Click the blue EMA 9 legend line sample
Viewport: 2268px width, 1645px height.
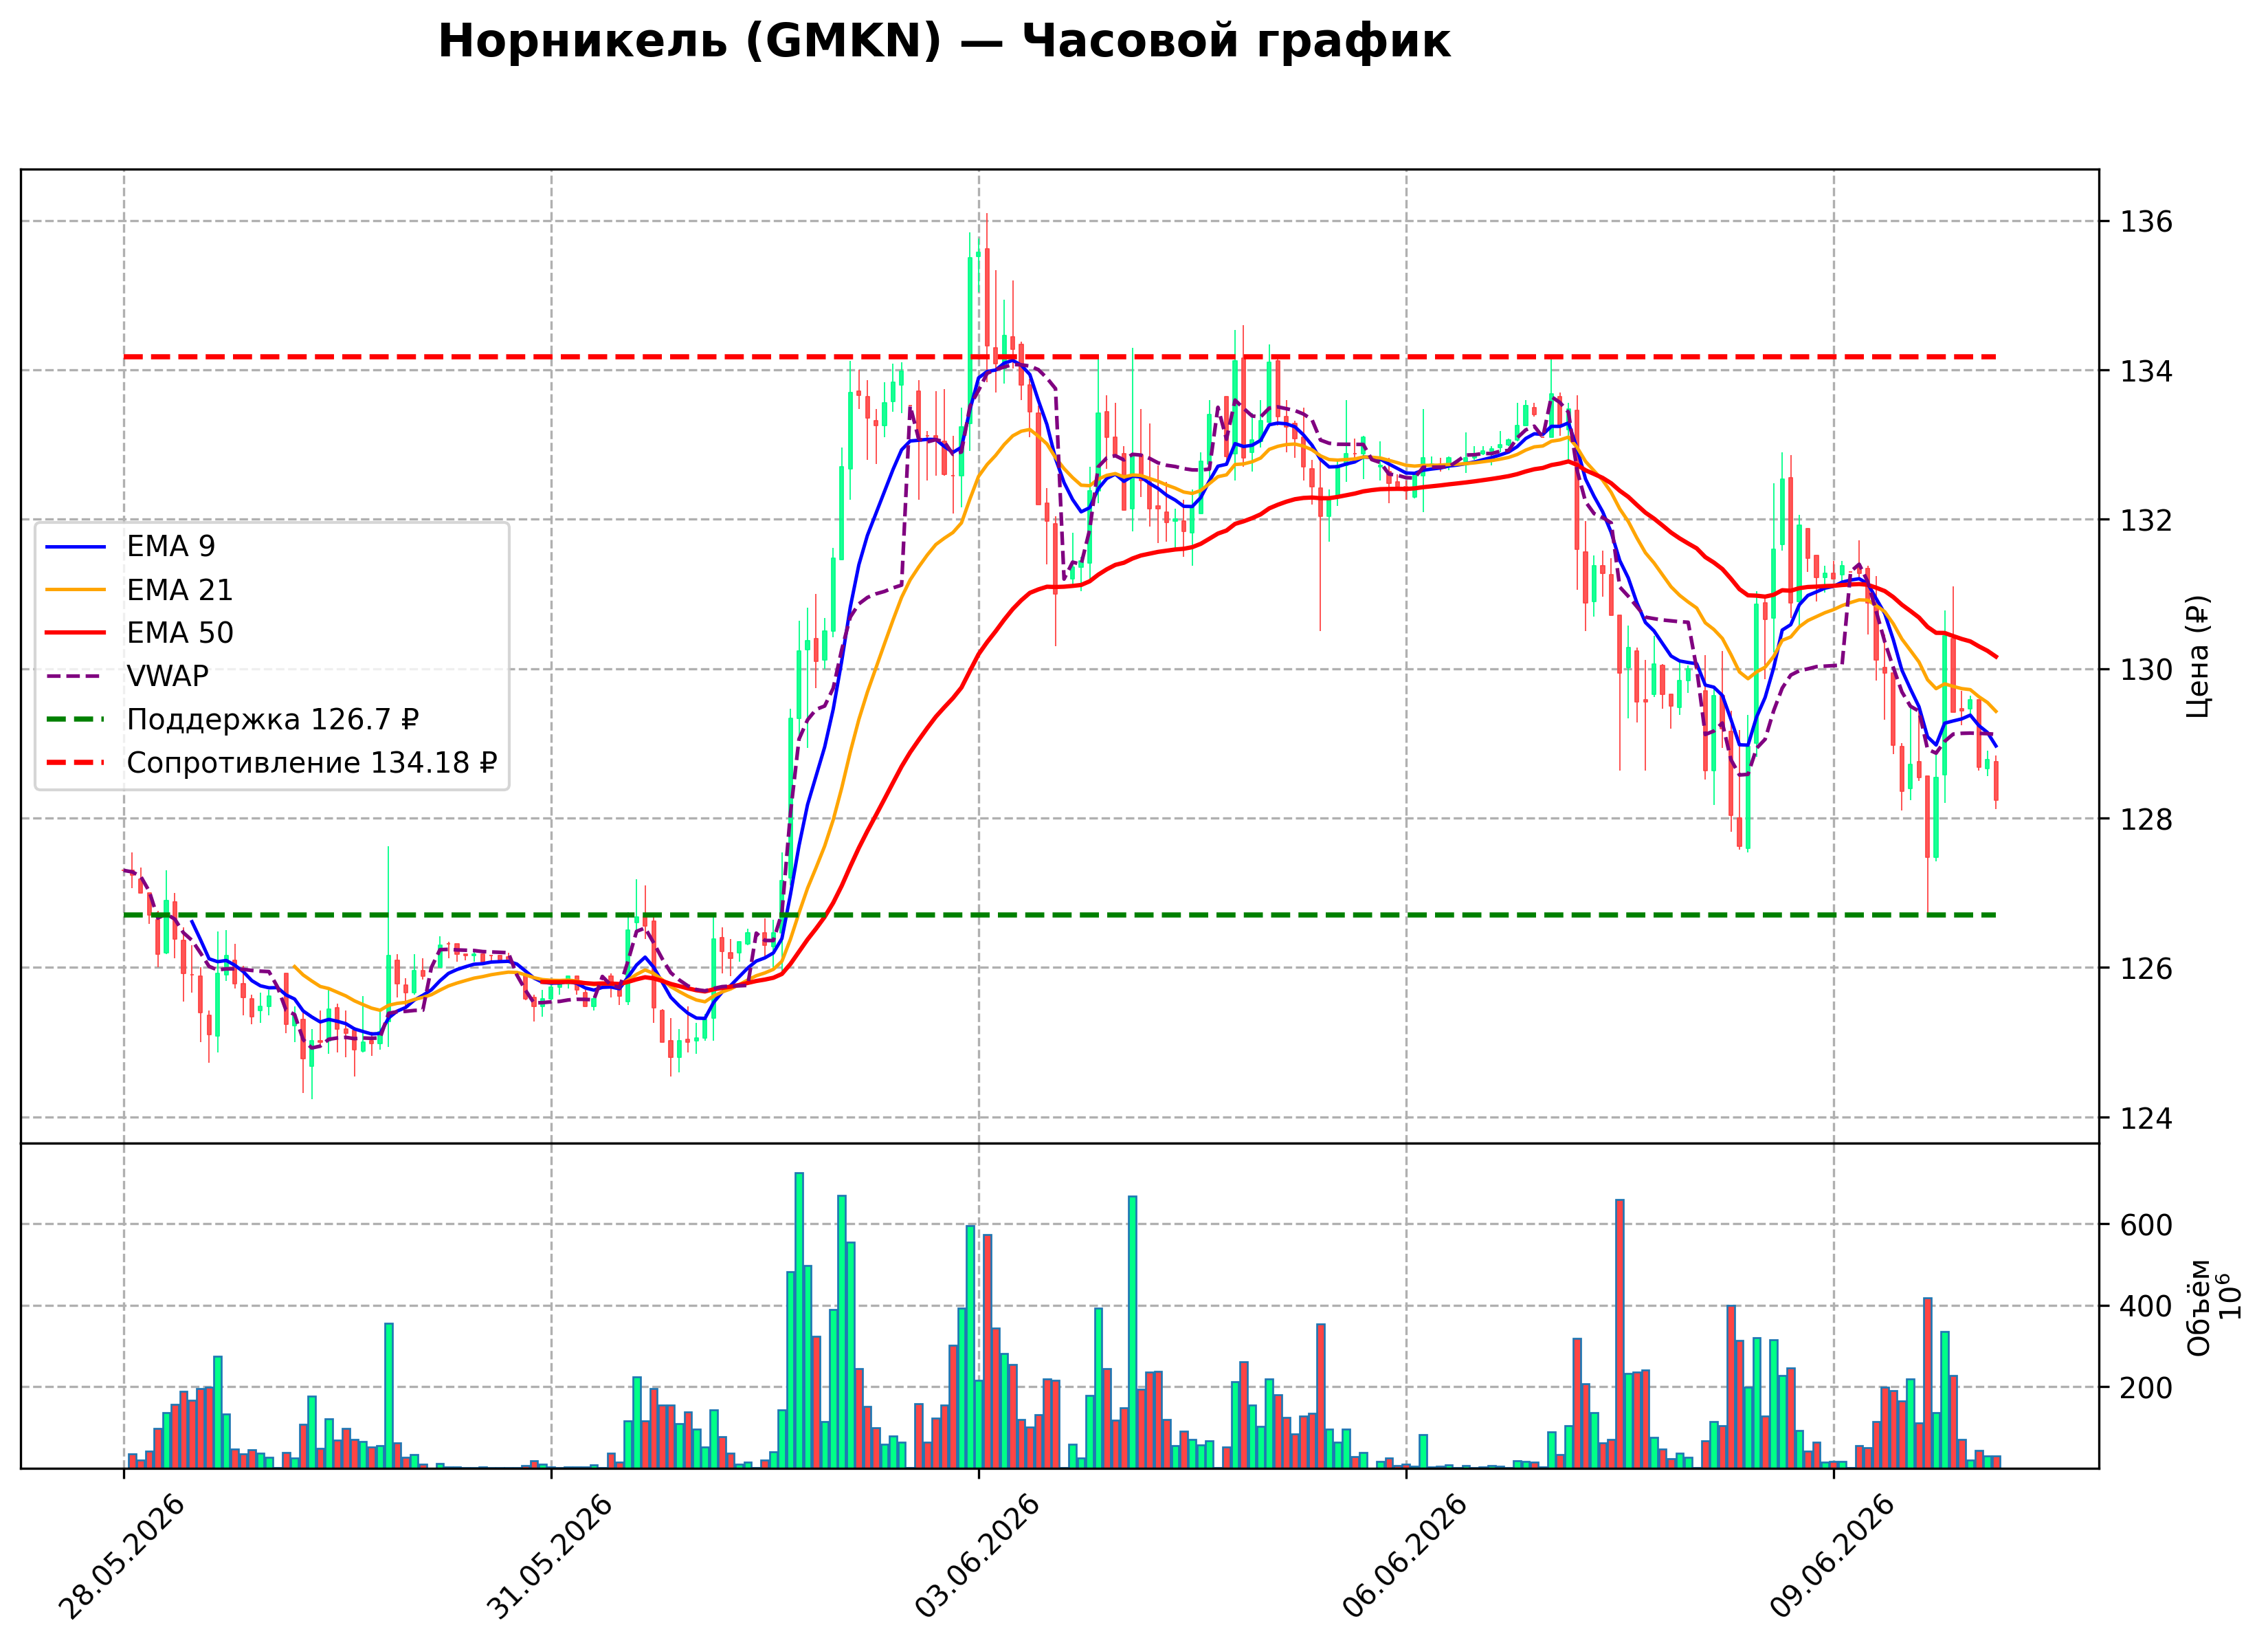pos(76,547)
